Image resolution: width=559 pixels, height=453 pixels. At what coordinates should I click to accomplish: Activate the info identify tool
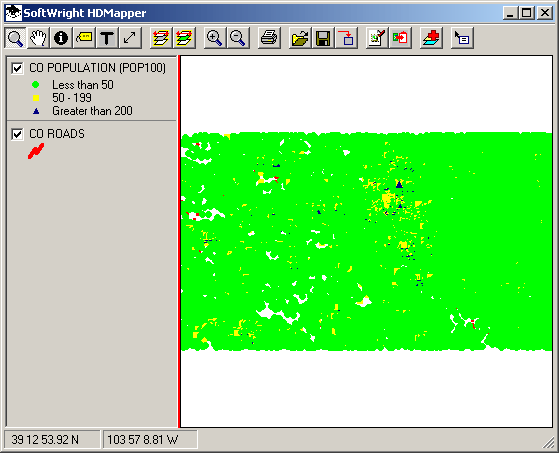[61, 38]
